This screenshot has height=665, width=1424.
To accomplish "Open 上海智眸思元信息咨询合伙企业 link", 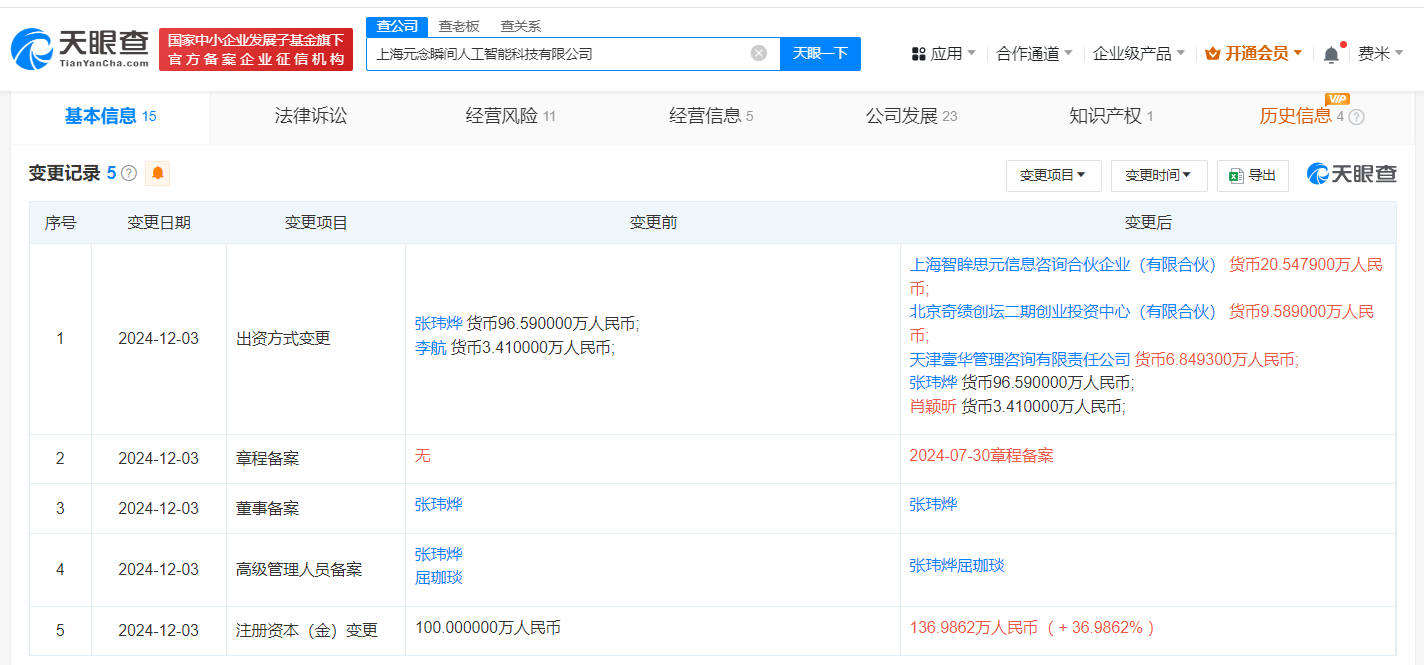I will pos(1063,264).
